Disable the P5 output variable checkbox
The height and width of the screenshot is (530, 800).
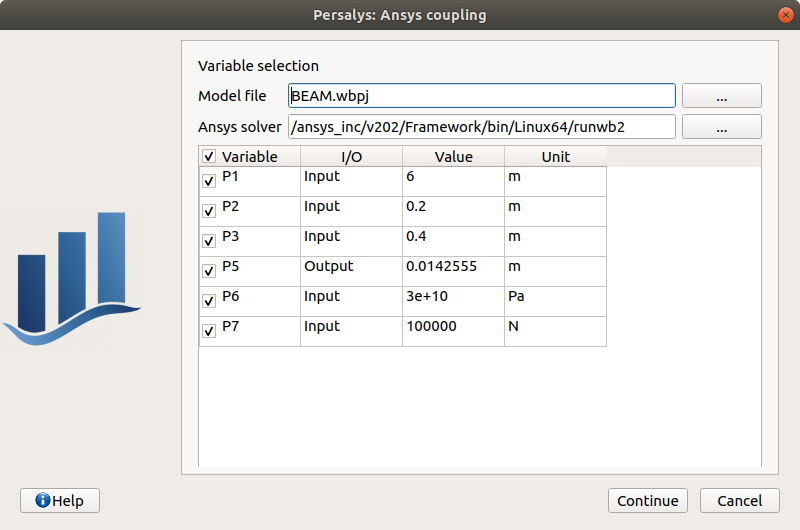click(209, 272)
